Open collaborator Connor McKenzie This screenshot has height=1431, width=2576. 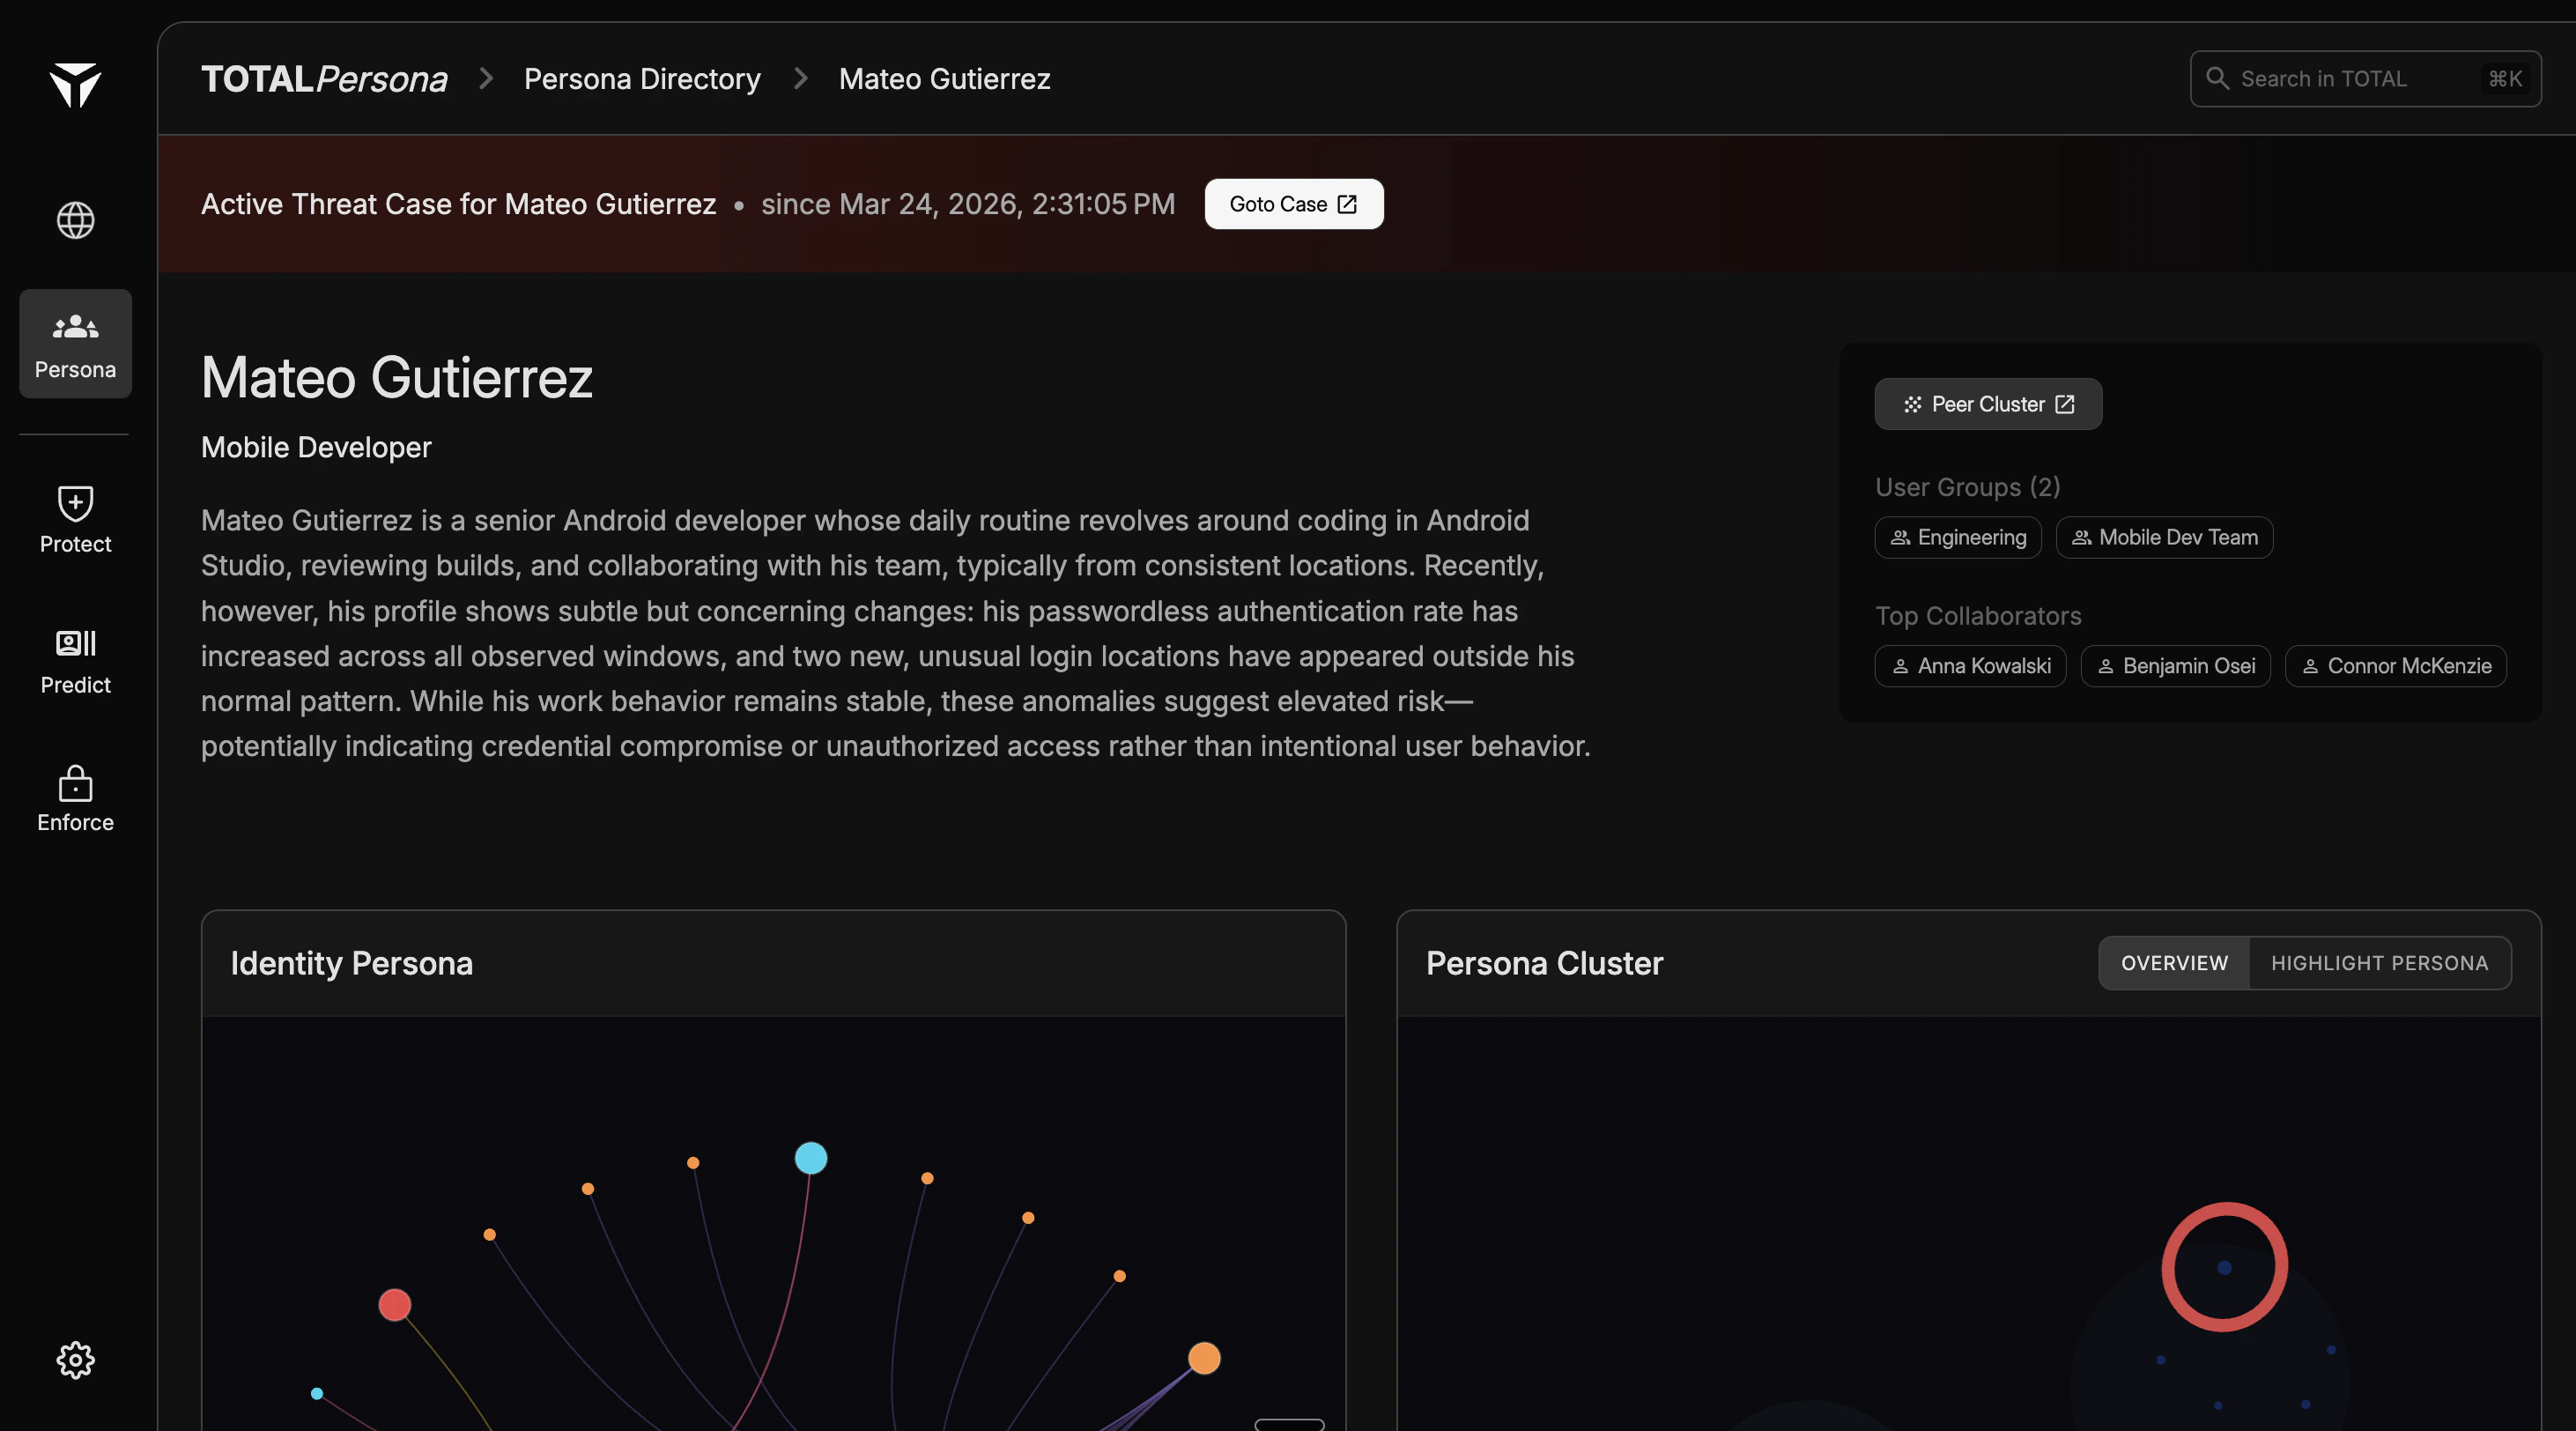[2395, 666]
